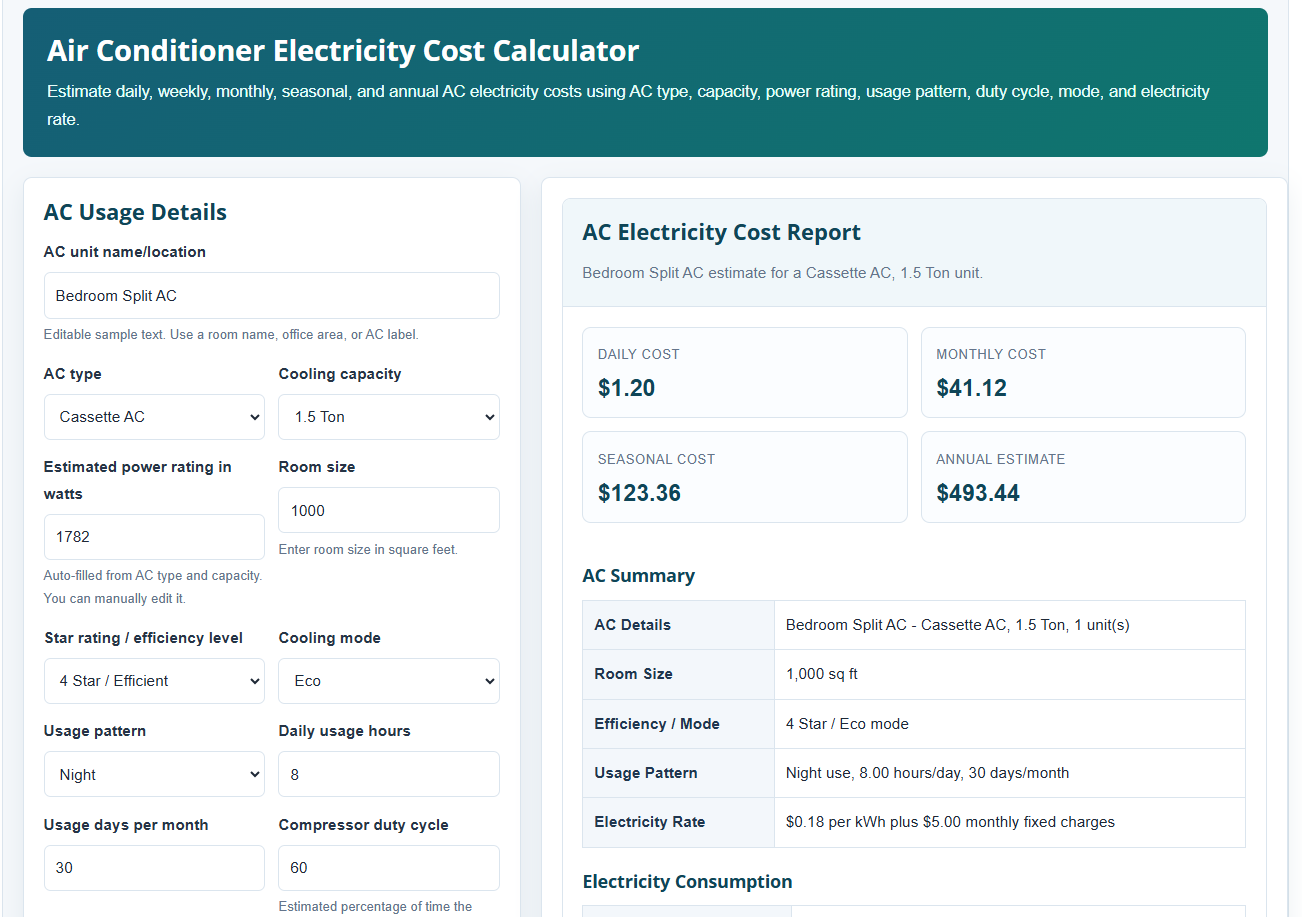Click the Room size input field

389,510
